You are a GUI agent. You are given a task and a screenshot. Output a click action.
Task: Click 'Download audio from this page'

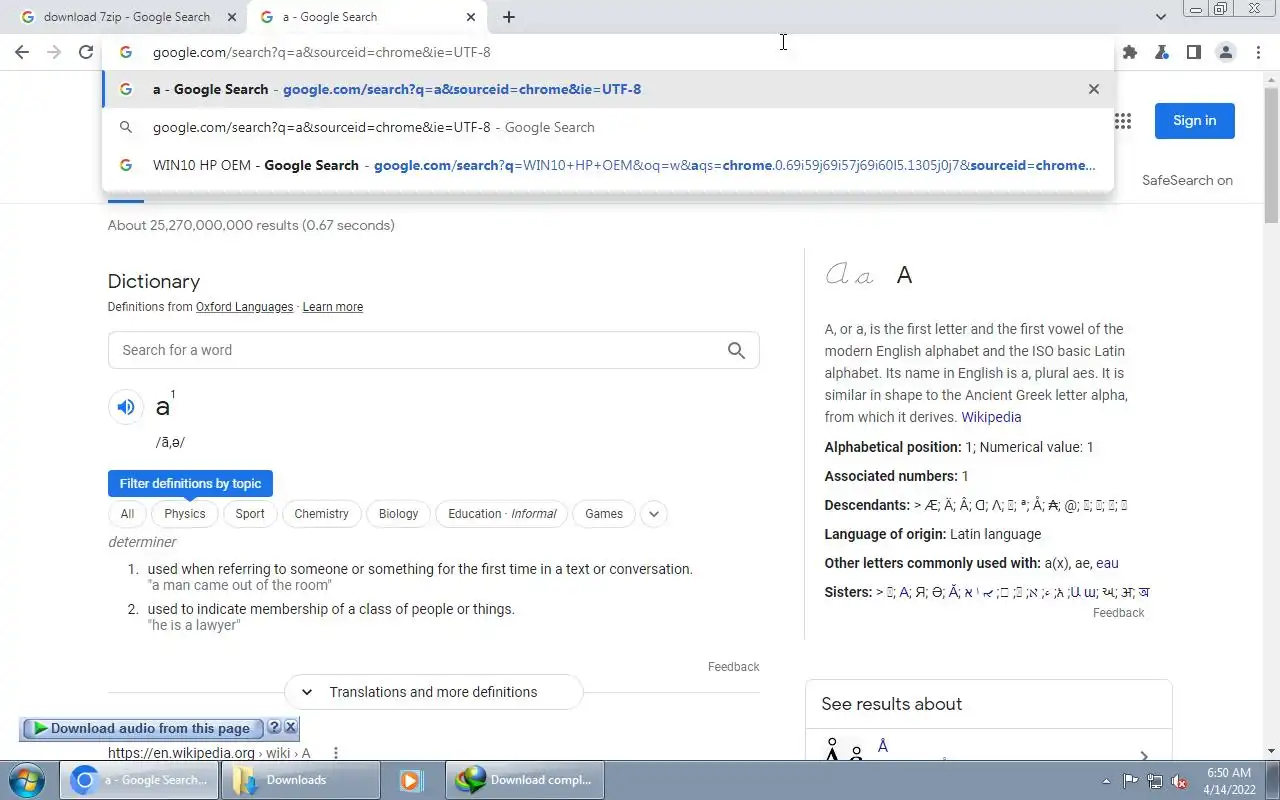pyautogui.click(x=142, y=728)
